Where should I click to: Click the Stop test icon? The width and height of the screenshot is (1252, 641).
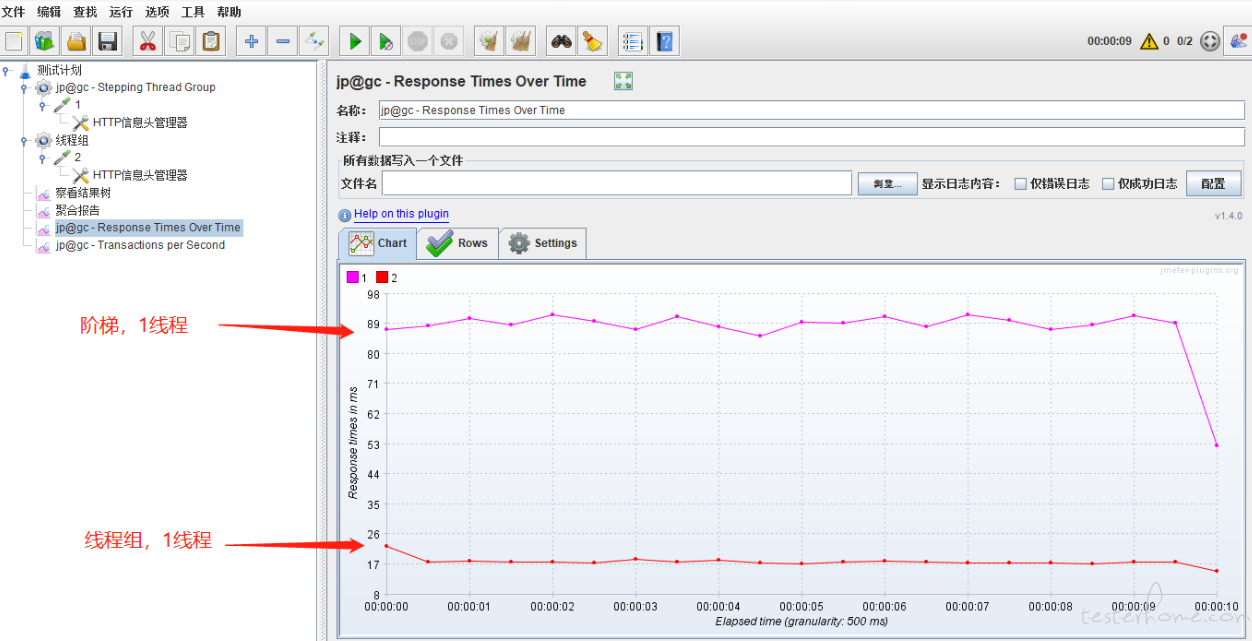(x=418, y=41)
